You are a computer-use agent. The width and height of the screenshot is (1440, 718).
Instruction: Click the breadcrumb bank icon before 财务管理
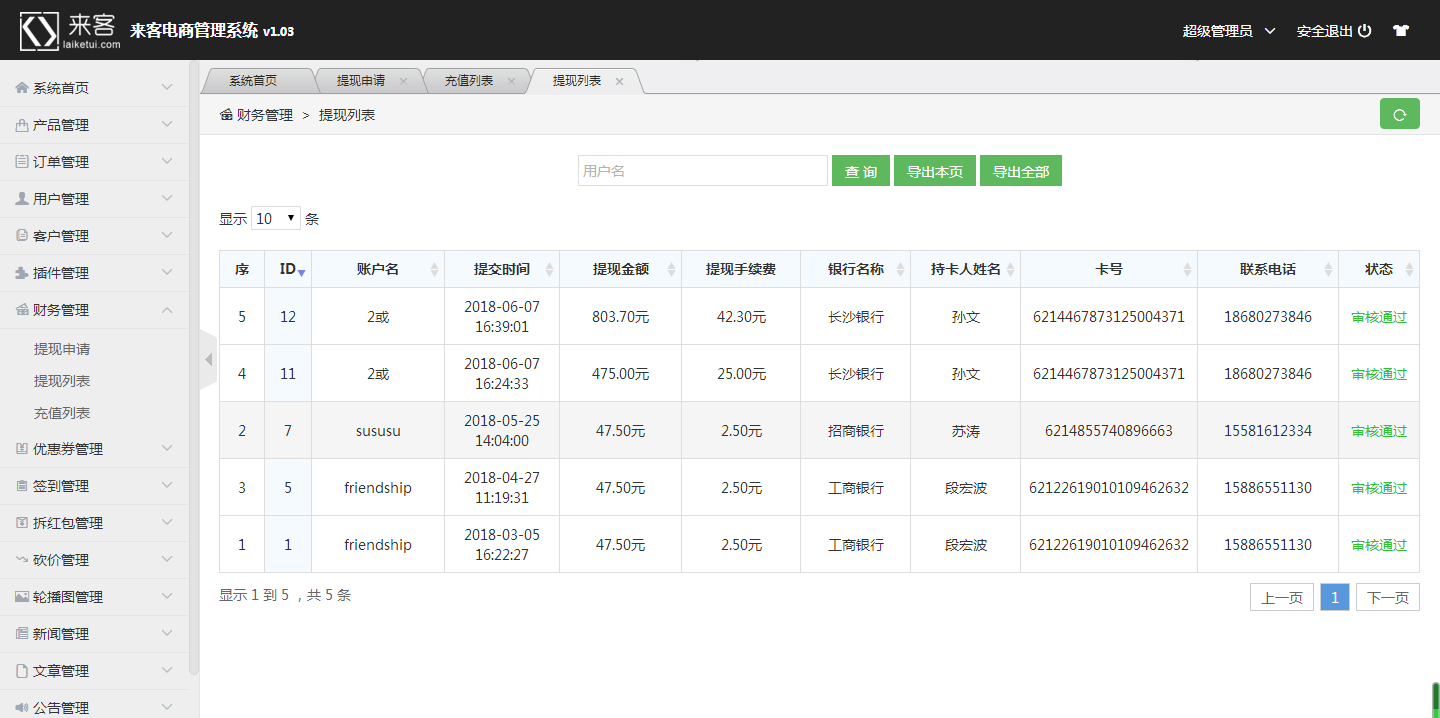point(226,115)
